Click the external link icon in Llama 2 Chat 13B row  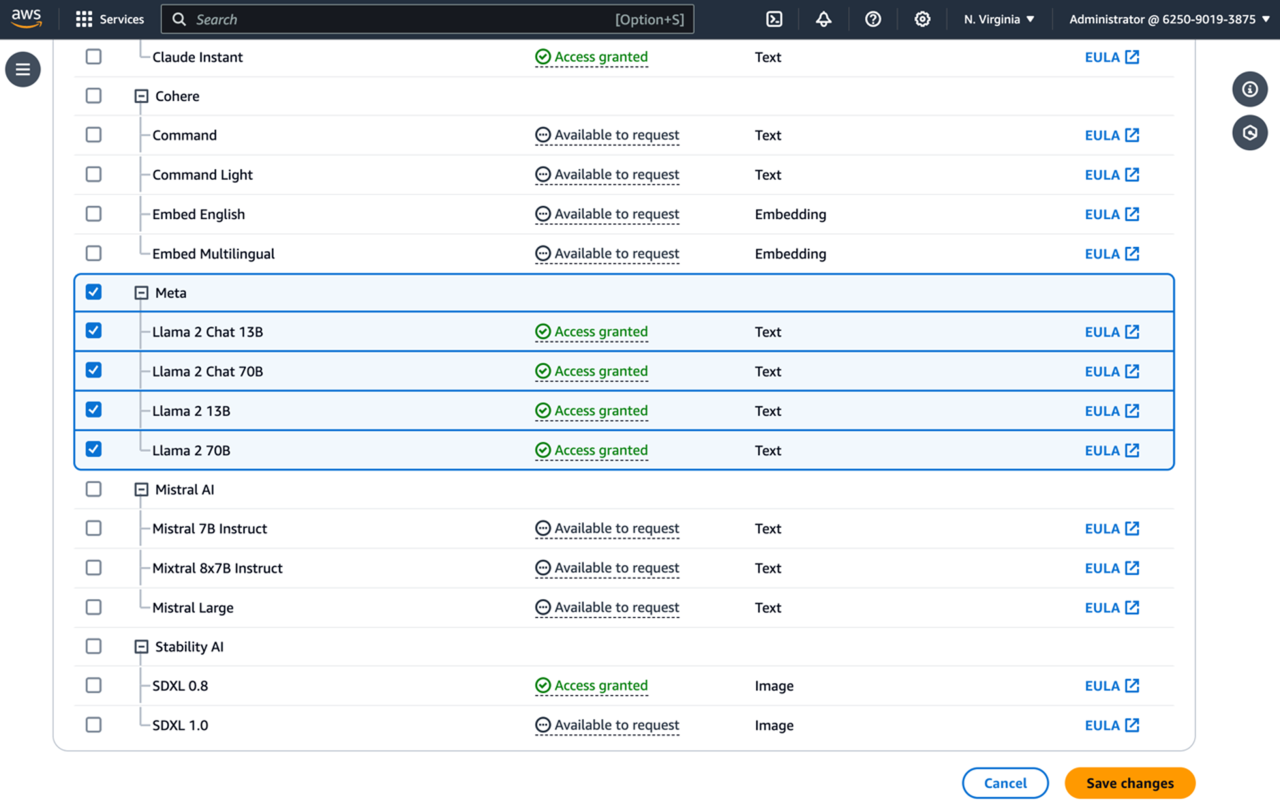tap(1132, 332)
